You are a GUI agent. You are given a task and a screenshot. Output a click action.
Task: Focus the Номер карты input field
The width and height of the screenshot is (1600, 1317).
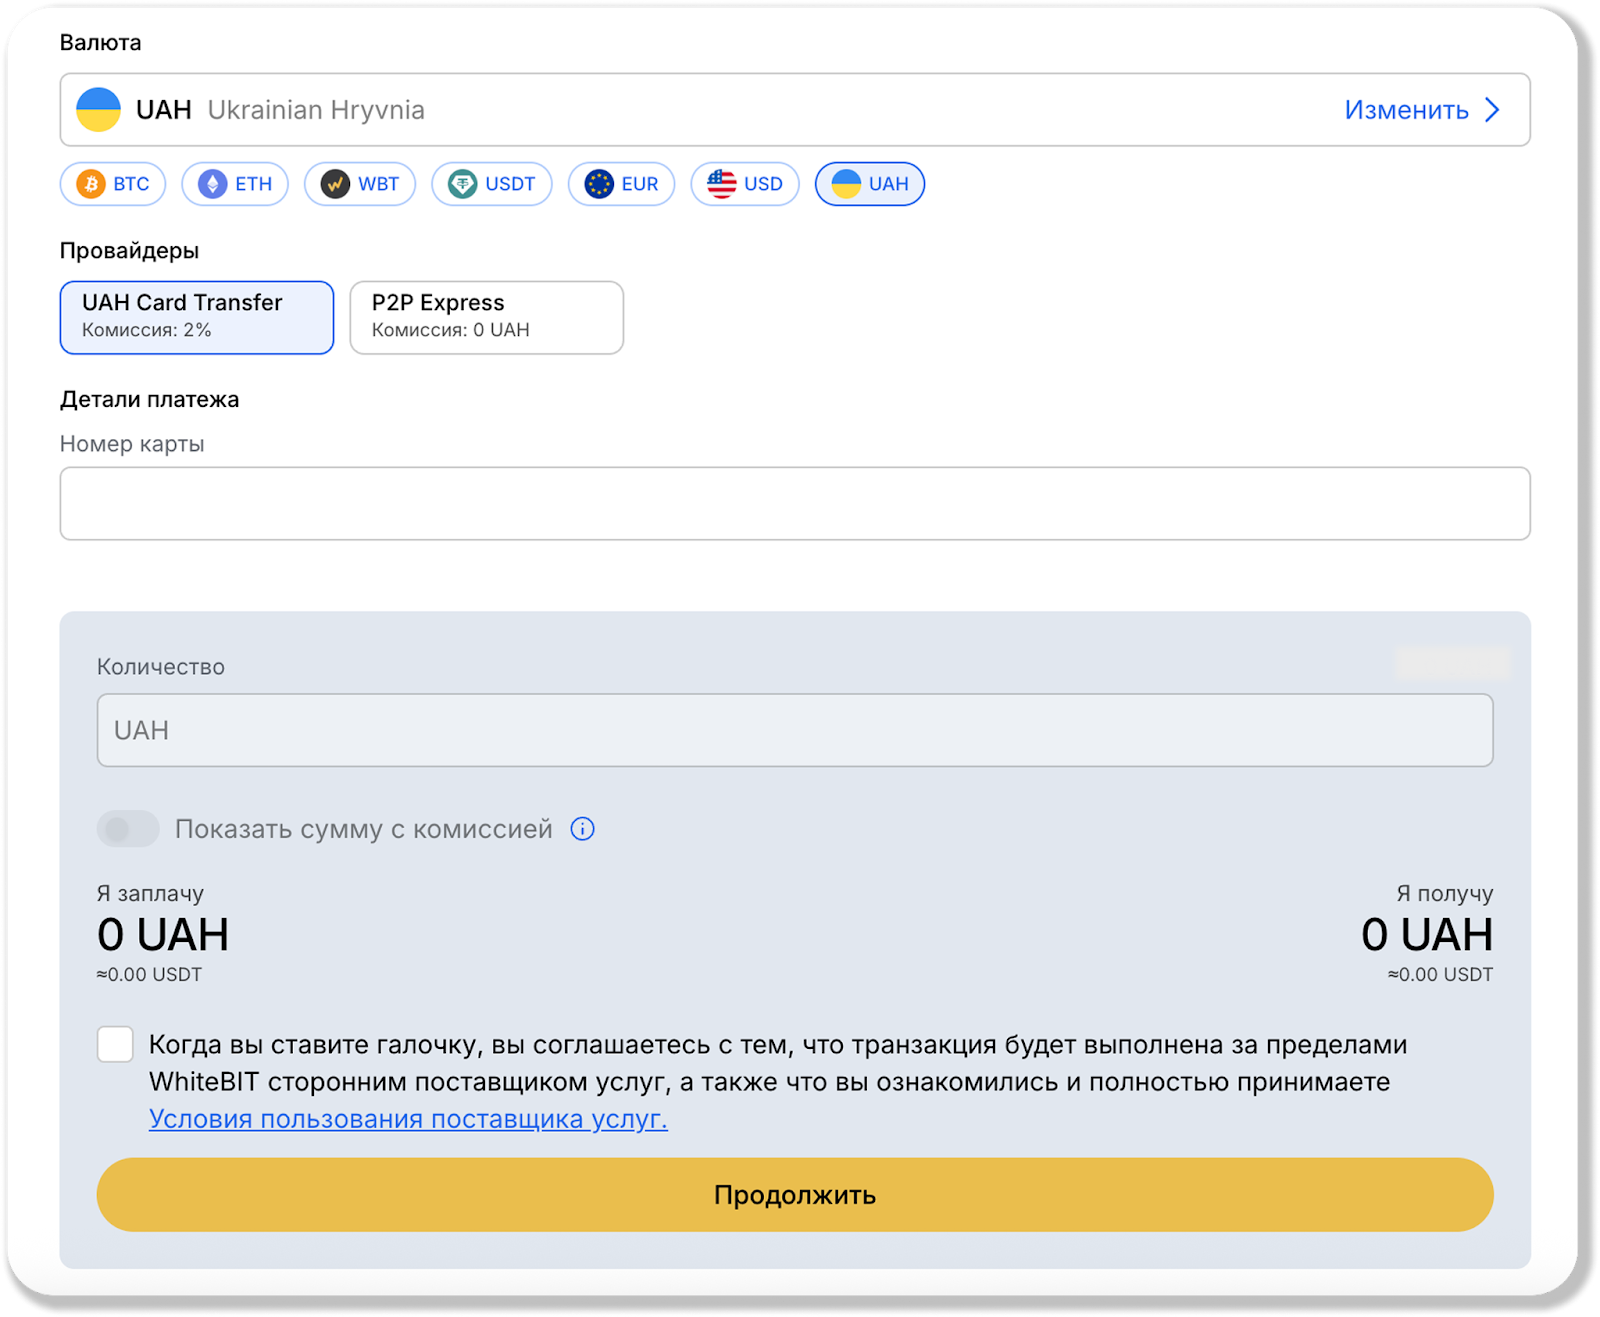(x=794, y=504)
